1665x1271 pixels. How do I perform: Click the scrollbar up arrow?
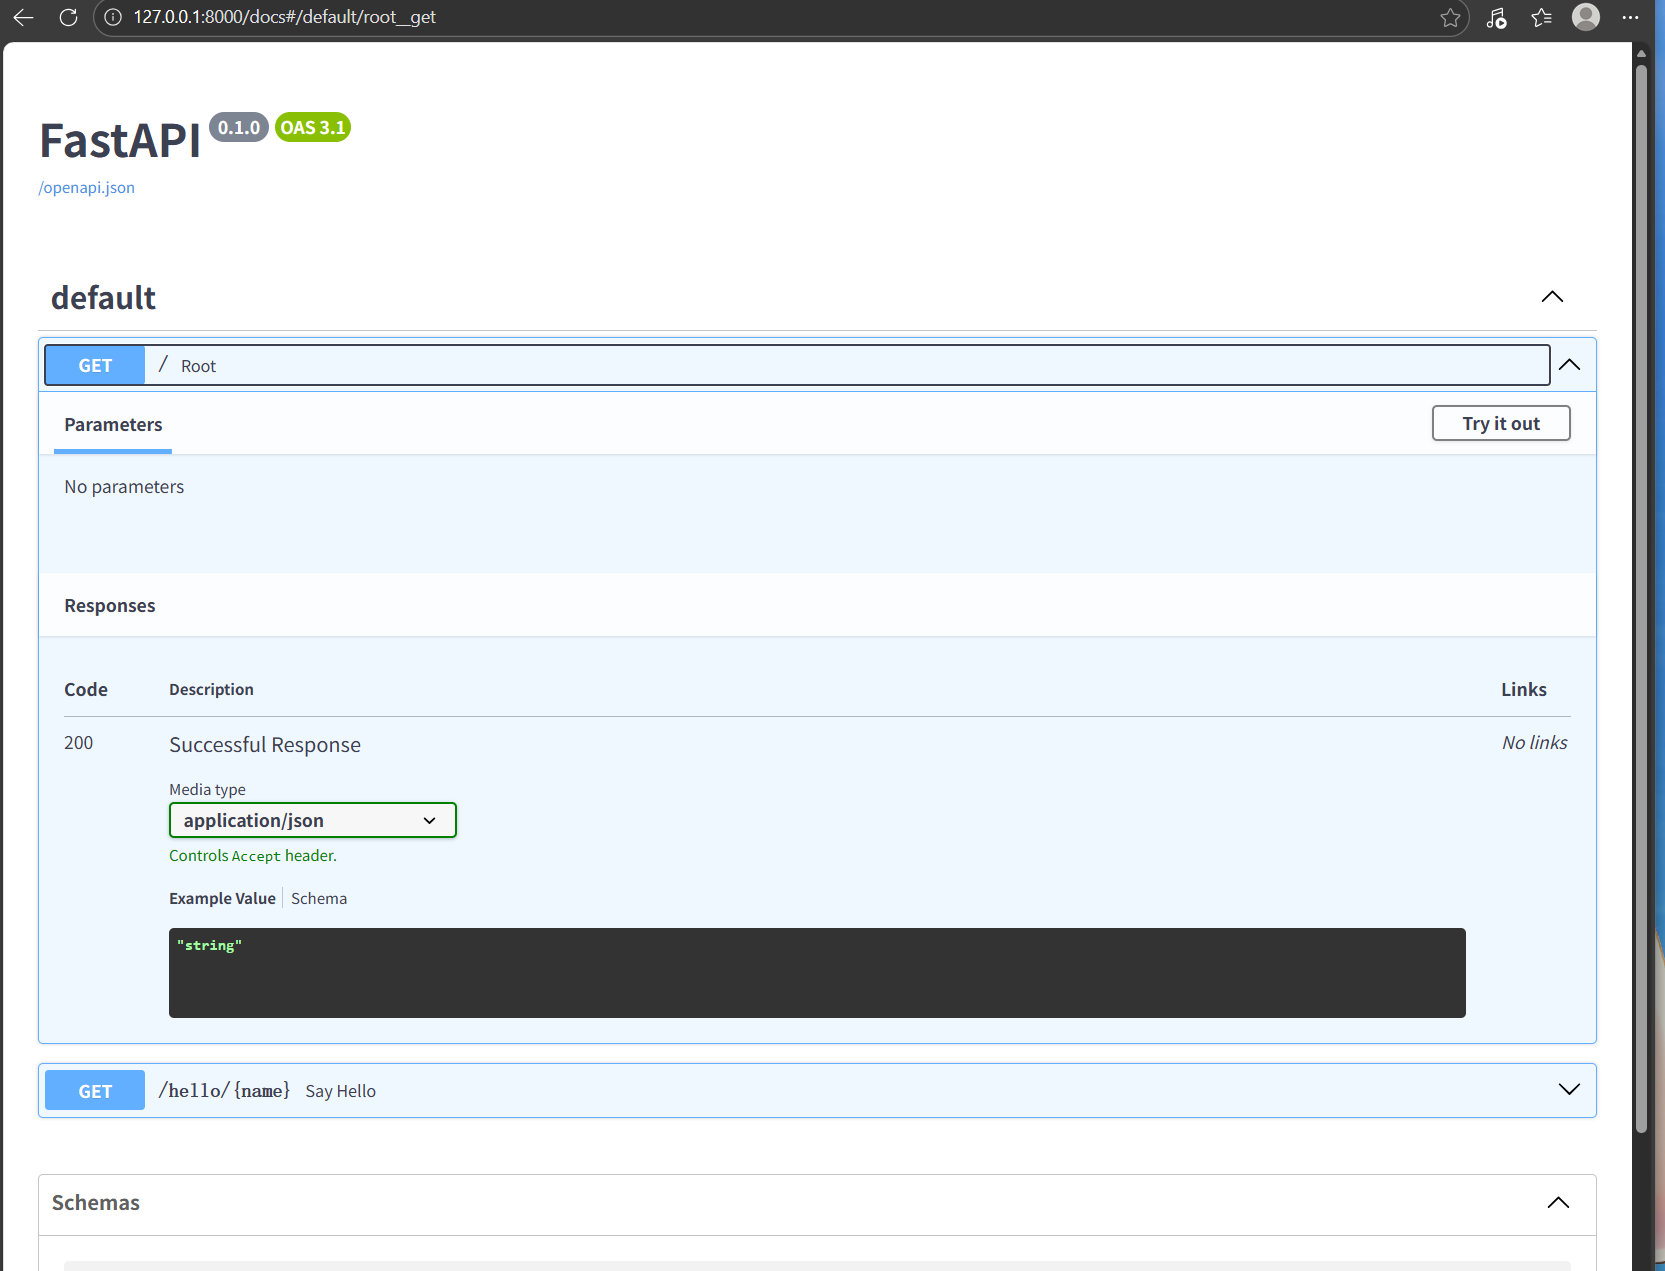click(1641, 53)
